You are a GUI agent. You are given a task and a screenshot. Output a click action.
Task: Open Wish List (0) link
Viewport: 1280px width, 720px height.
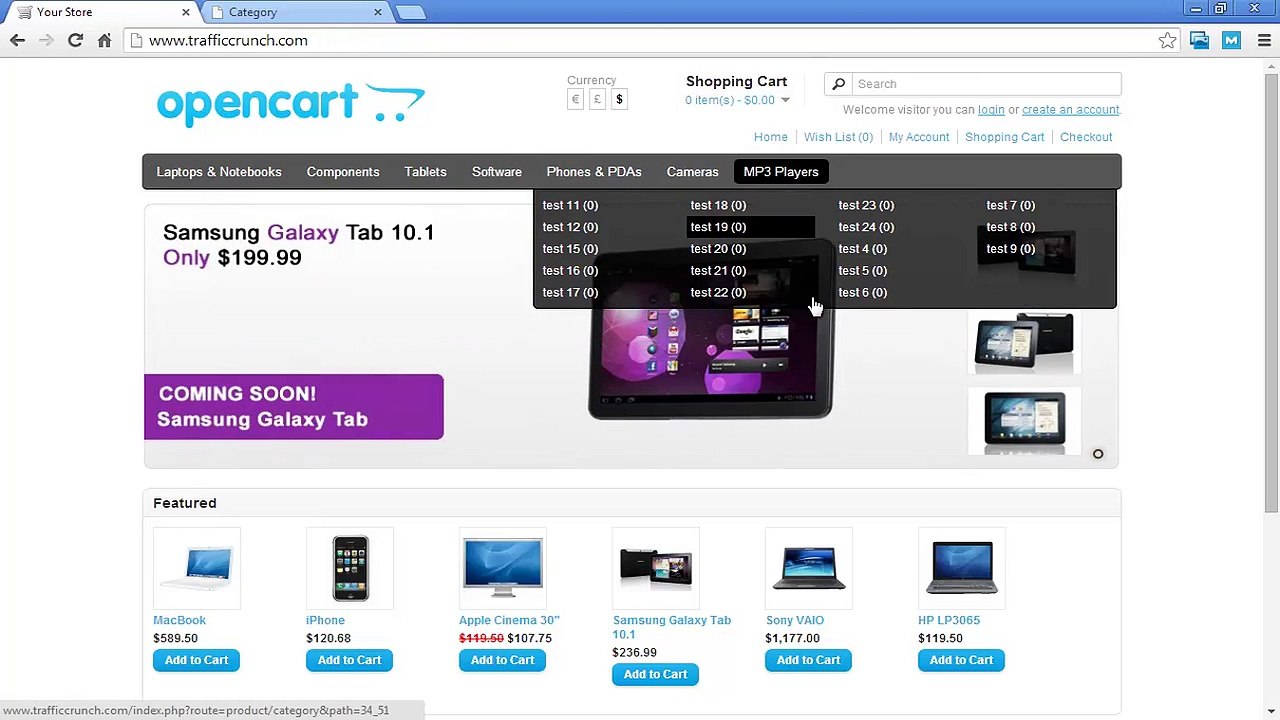(x=838, y=137)
